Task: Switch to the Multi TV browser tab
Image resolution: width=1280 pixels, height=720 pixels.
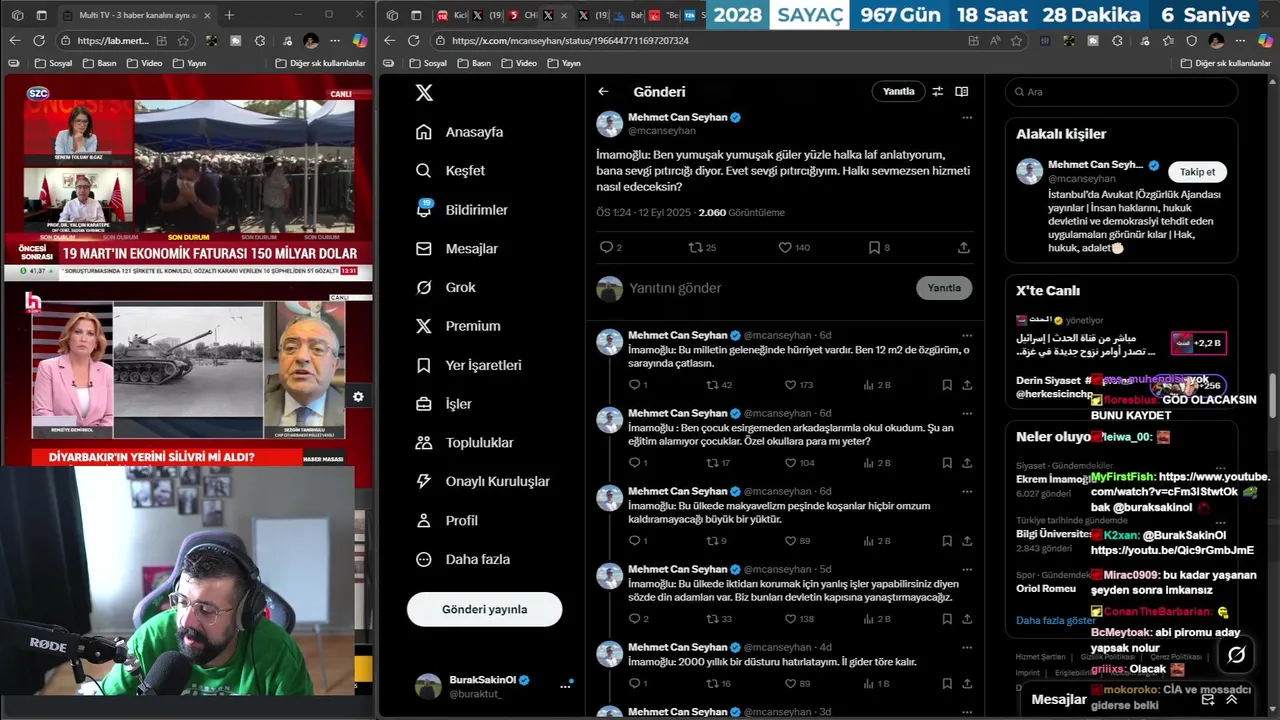Action: [x=138, y=15]
